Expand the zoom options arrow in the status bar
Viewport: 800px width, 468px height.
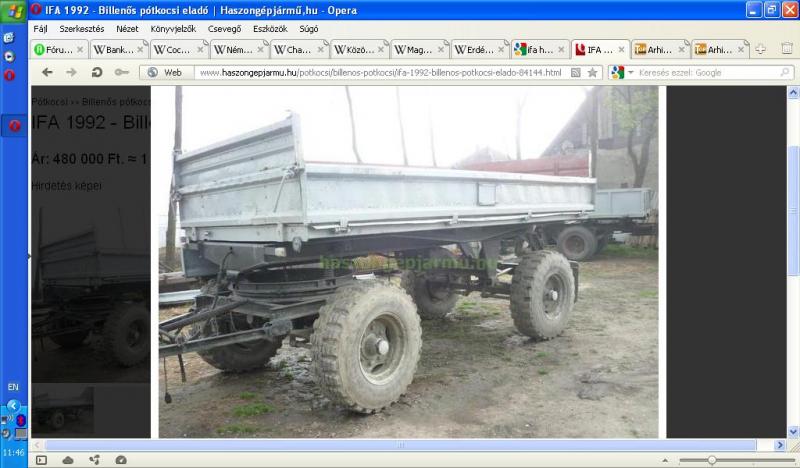pos(665,460)
